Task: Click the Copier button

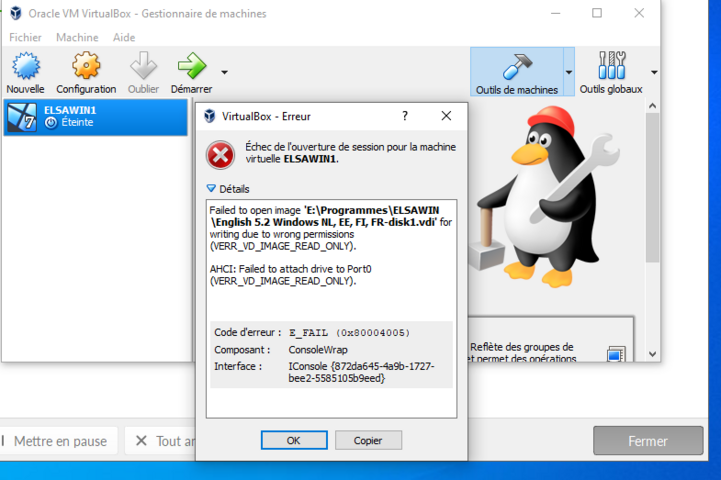Action: 368,440
